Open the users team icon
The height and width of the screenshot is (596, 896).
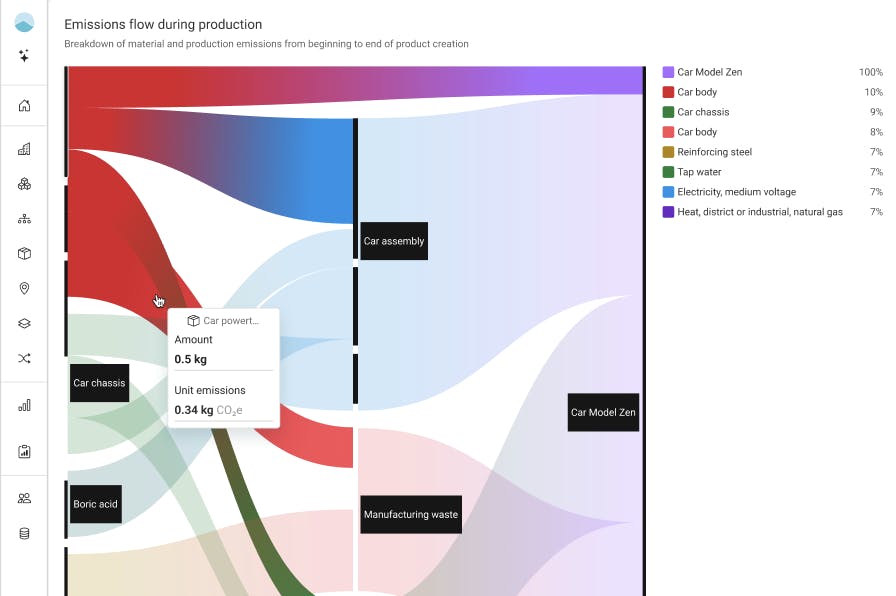click(24, 498)
